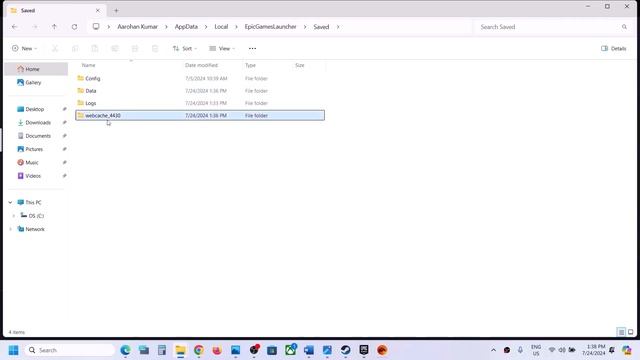Select the Data folder
The width and height of the screenshot is (640, 360).
pyautogui.click(x=200, y=91)
